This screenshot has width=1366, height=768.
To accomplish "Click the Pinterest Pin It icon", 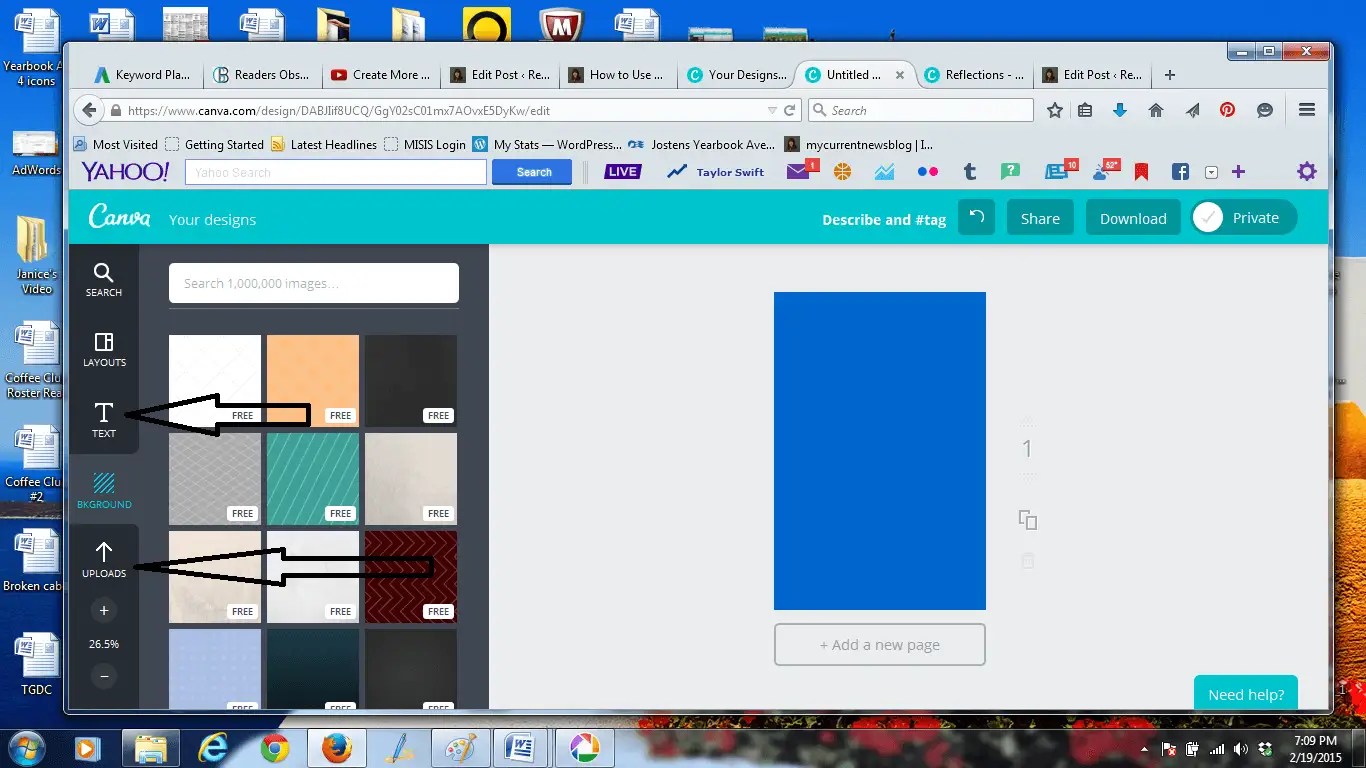I will [1227, 111].
